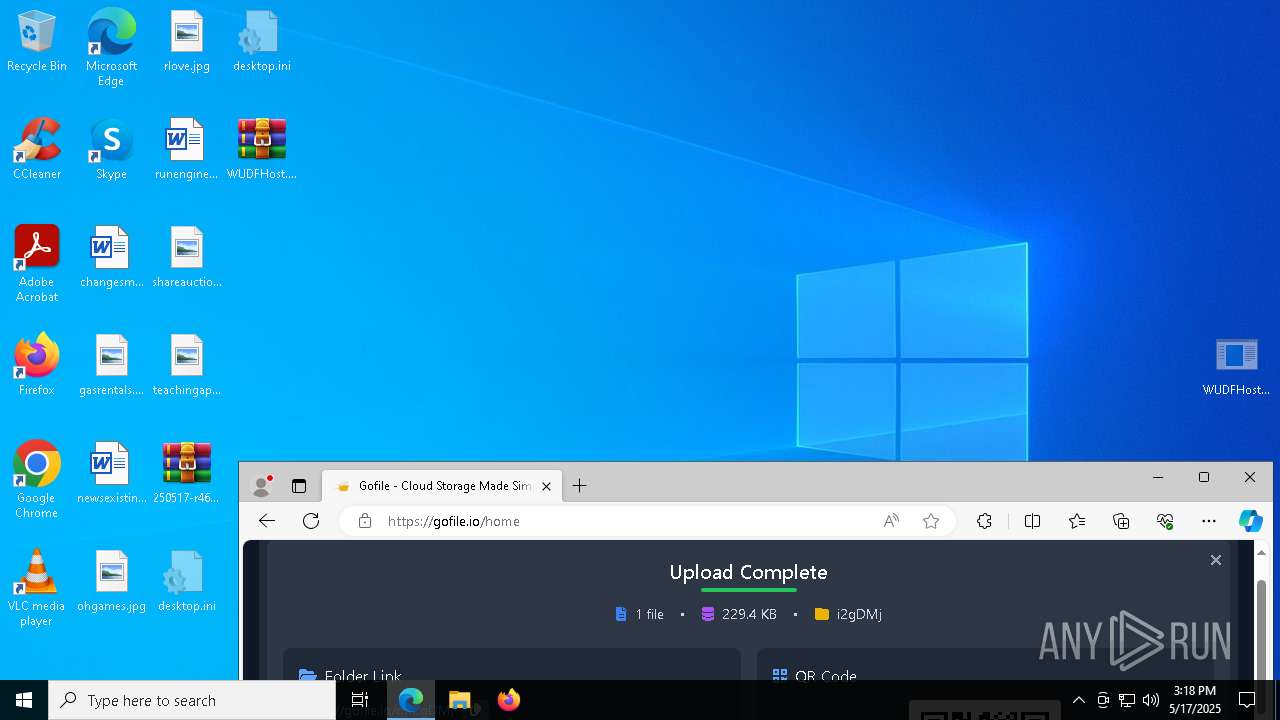The image size is (1280, 720).
Task: Go back in the Edge browser
Action: coord(266,521)
